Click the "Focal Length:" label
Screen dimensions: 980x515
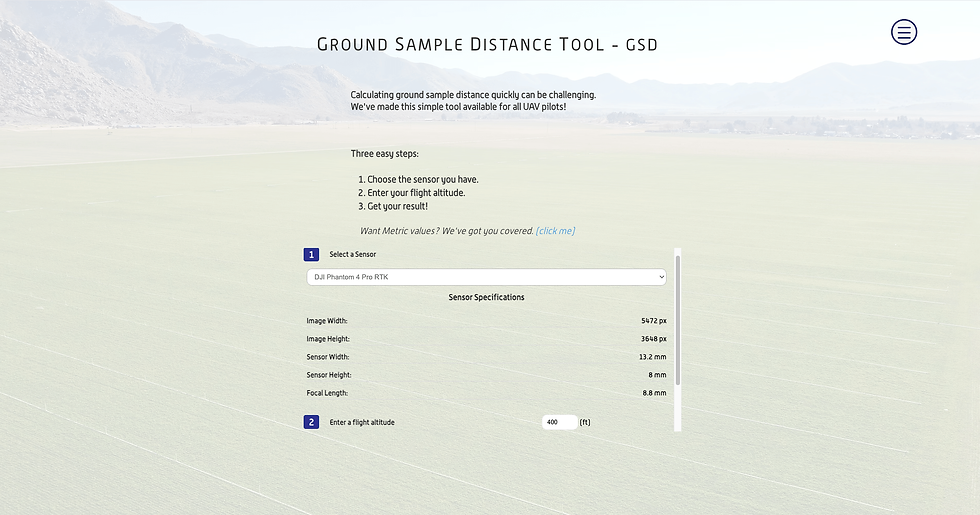pos(327,393)
